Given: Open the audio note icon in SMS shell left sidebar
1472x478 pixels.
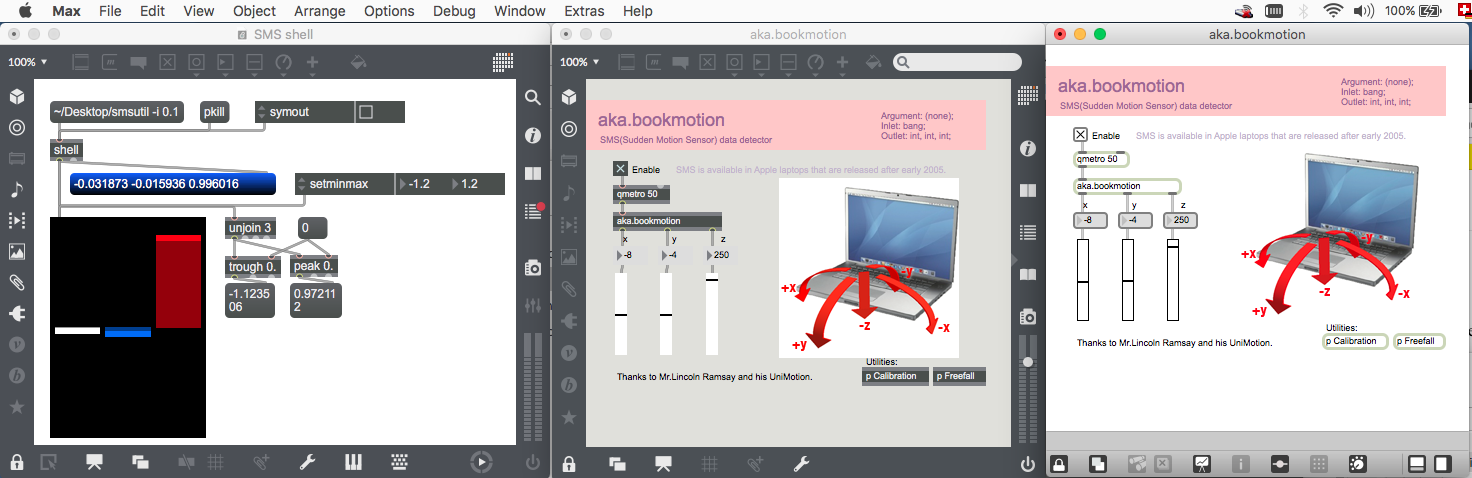Looking at the screenshot, I should click(17, 189).
